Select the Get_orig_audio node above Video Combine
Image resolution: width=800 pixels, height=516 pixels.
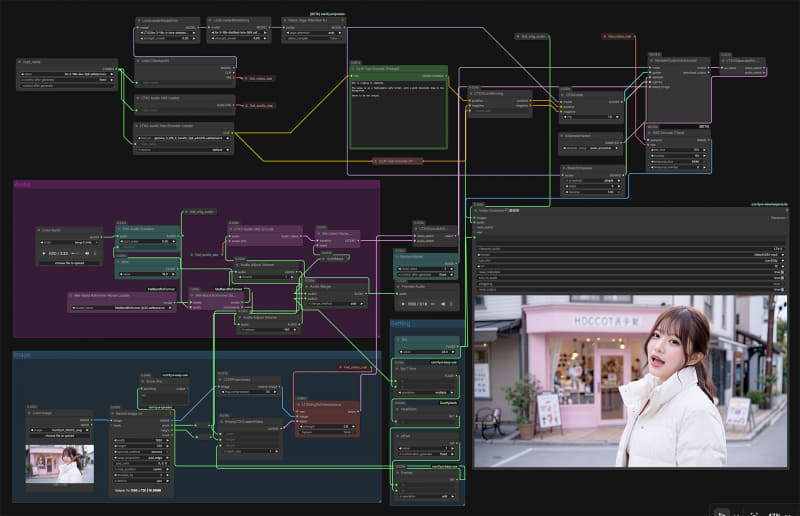(x=532, y=37)
